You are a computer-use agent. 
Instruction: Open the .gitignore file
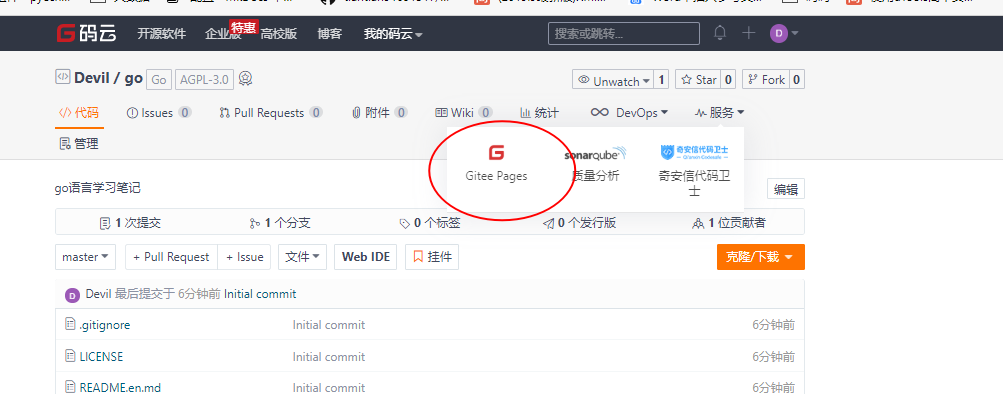click(105, 325)
